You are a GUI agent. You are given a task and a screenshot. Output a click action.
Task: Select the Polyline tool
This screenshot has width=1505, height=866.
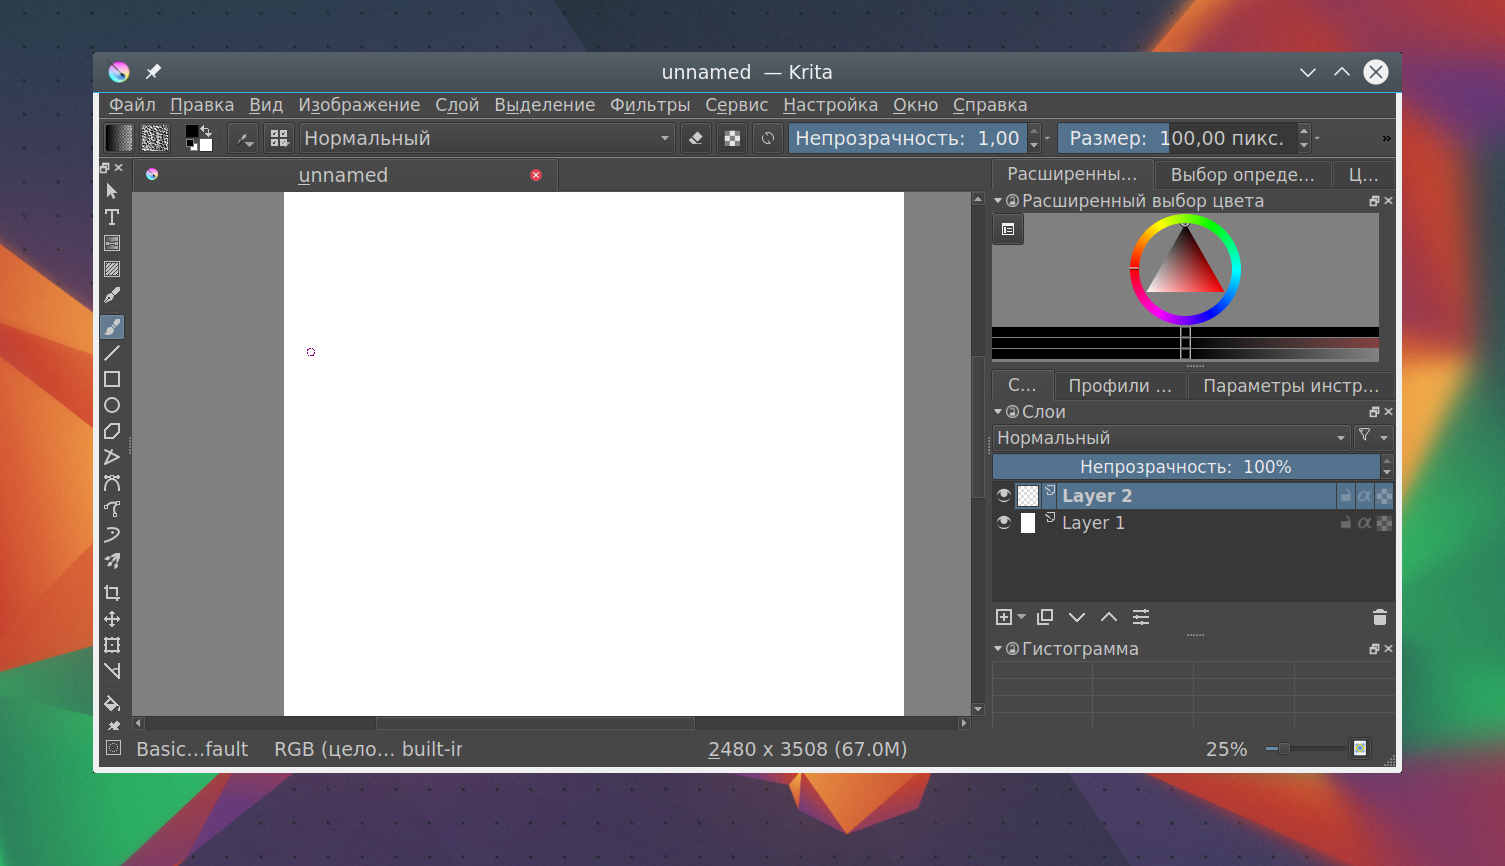coord(112,457)
